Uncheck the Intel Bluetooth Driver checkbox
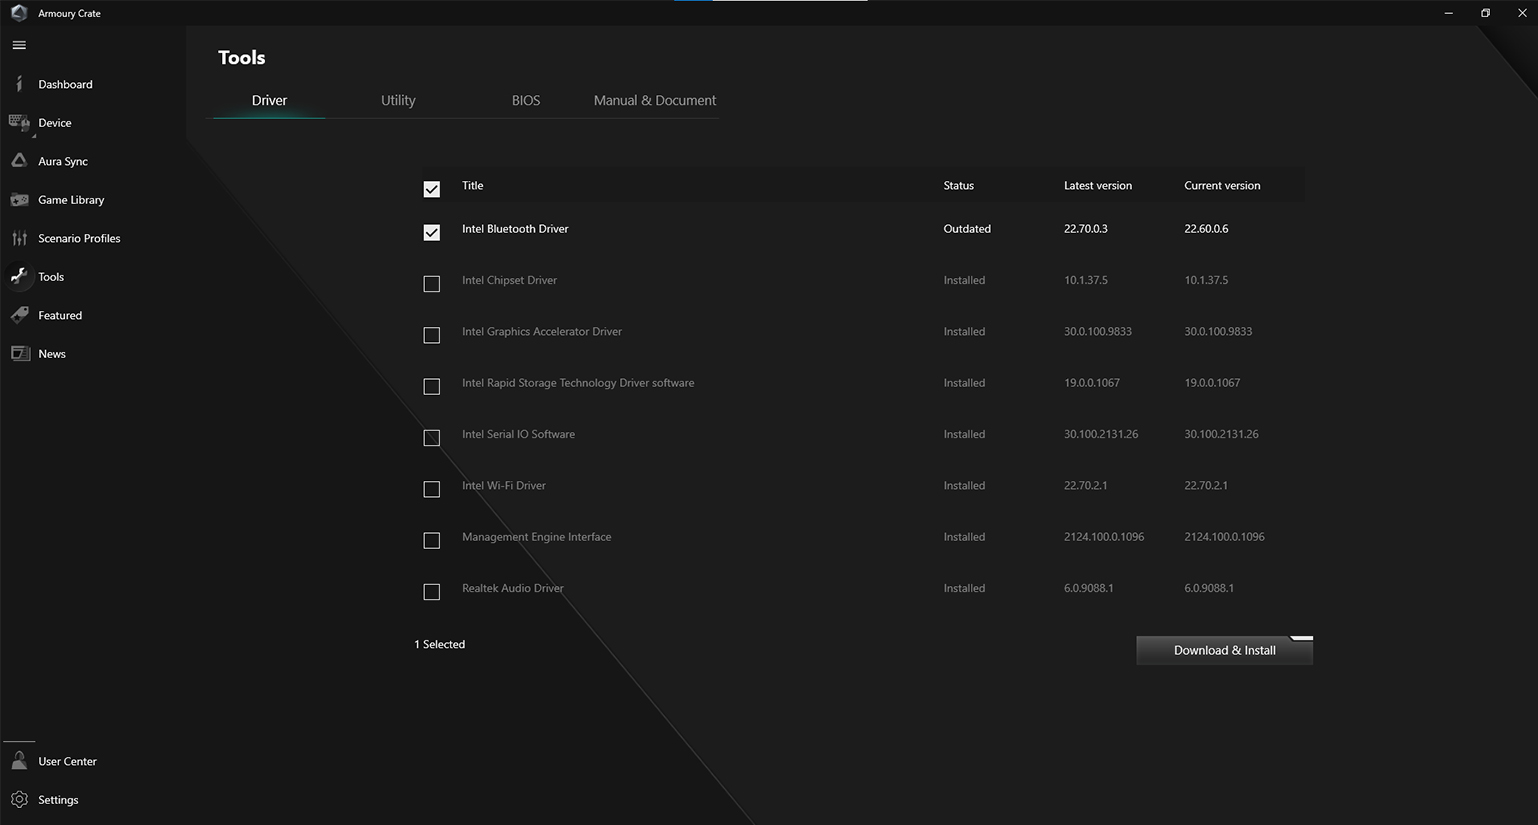Screen dimensions: 1538x825 point(431,232)
